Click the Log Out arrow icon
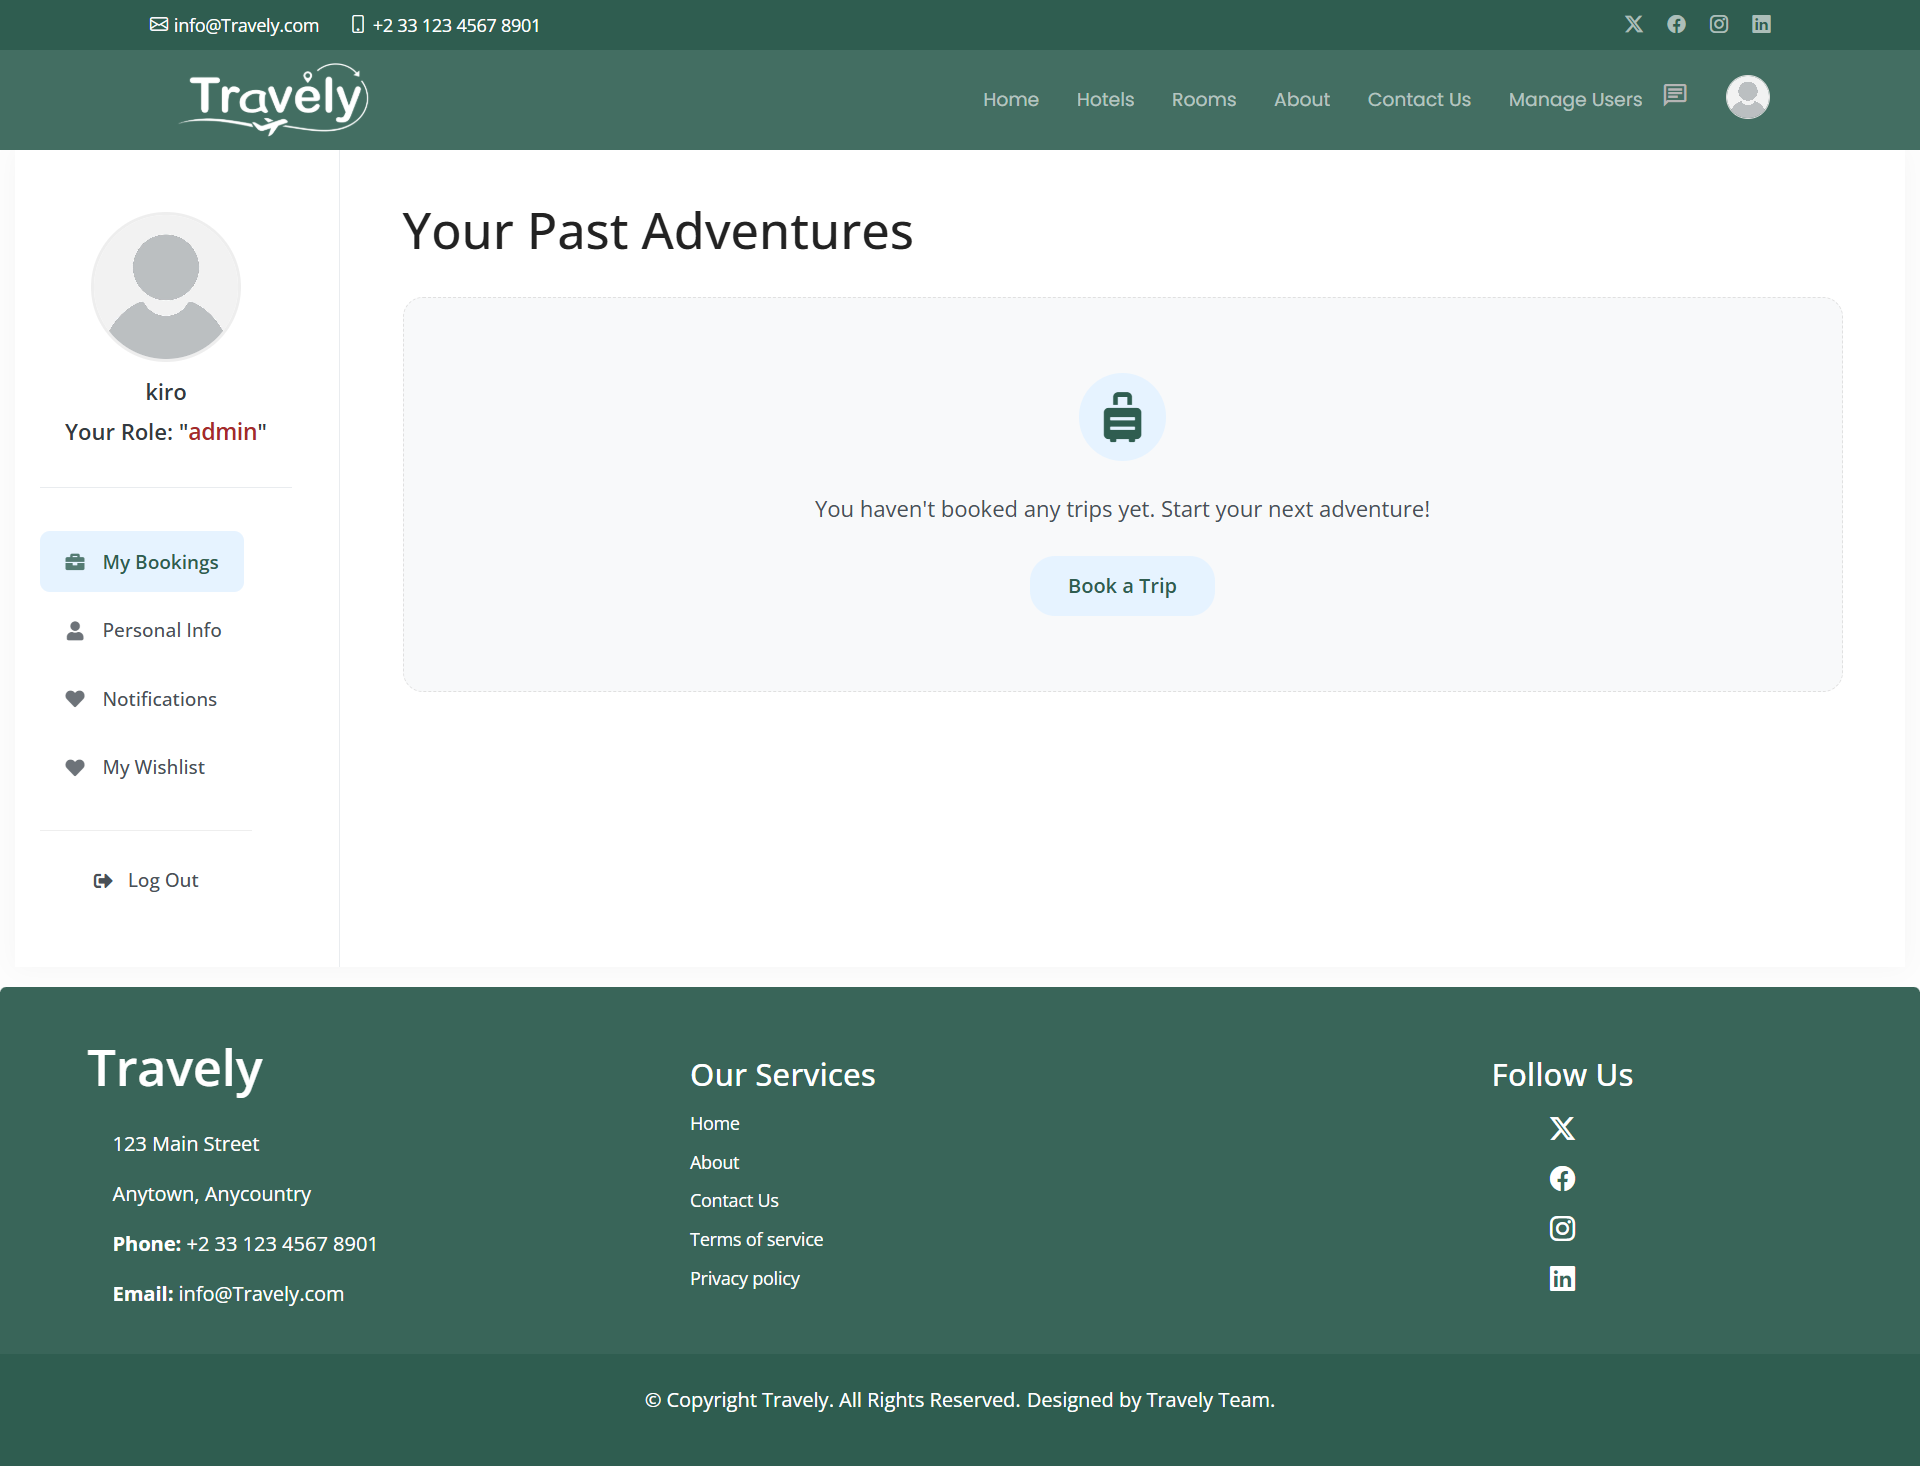This screenshot has height=1466, width=1920. tap(104, 880)
